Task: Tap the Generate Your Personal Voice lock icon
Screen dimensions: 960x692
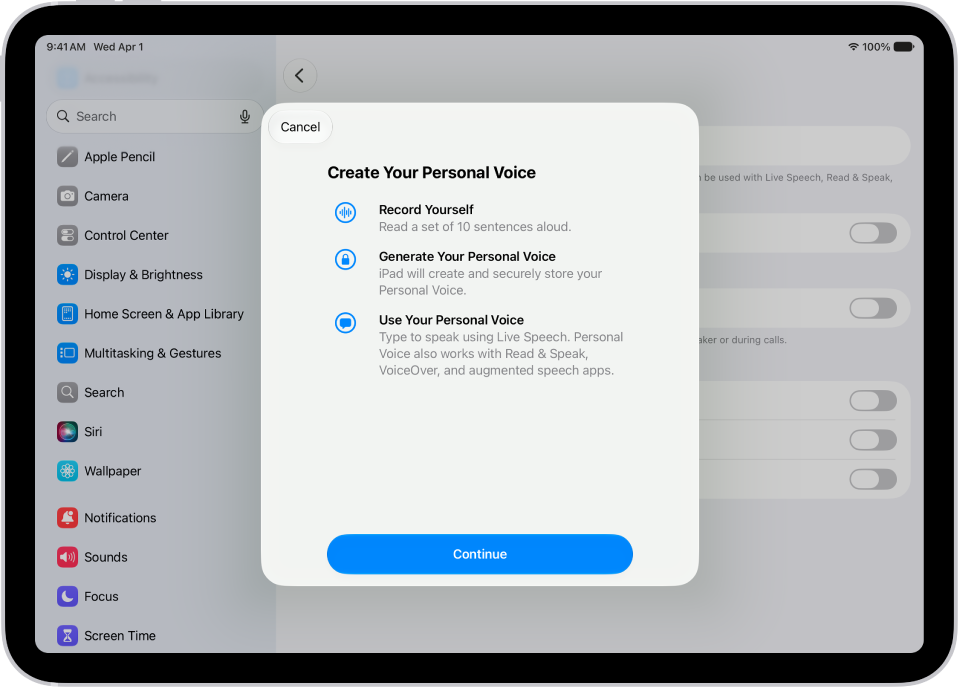Action: (345, 260)
